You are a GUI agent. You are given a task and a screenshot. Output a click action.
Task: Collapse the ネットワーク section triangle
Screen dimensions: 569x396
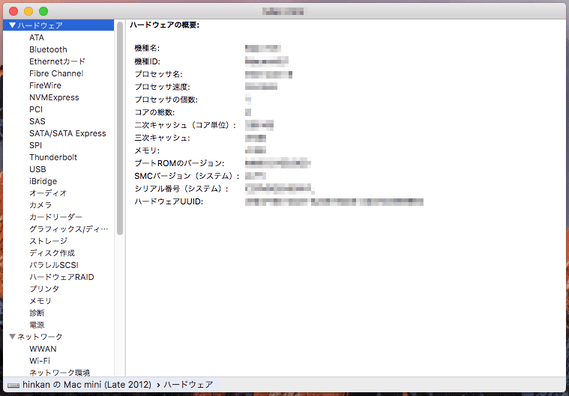12,337
